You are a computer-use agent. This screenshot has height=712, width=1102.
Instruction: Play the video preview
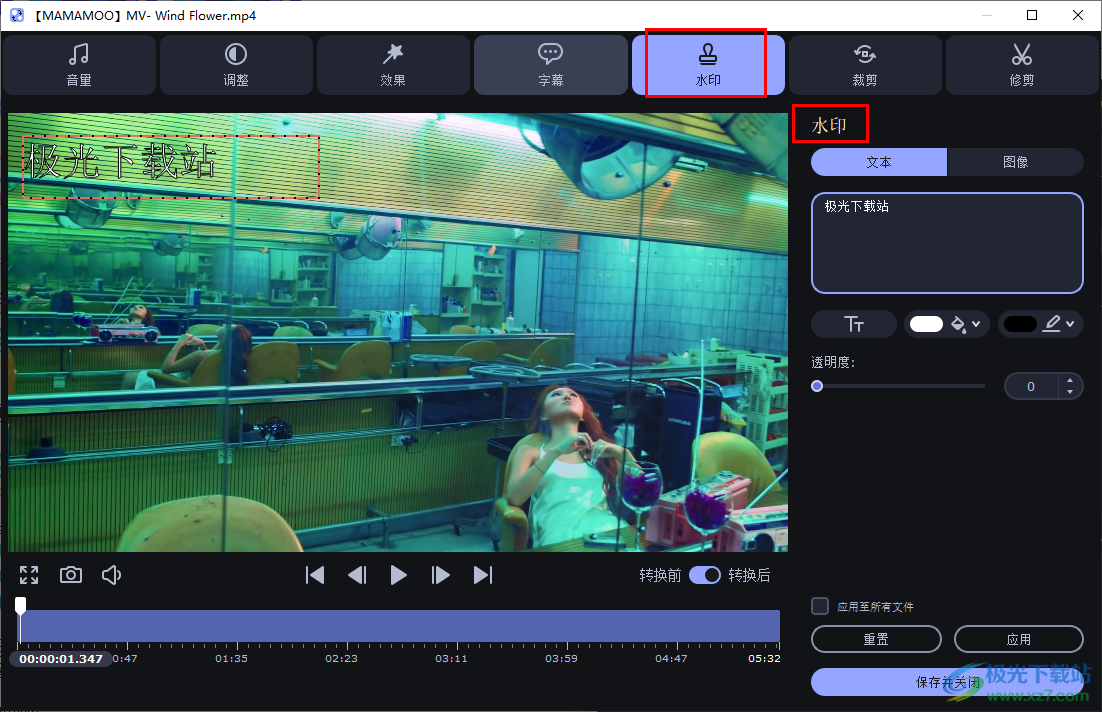click(x=398, y=575)
